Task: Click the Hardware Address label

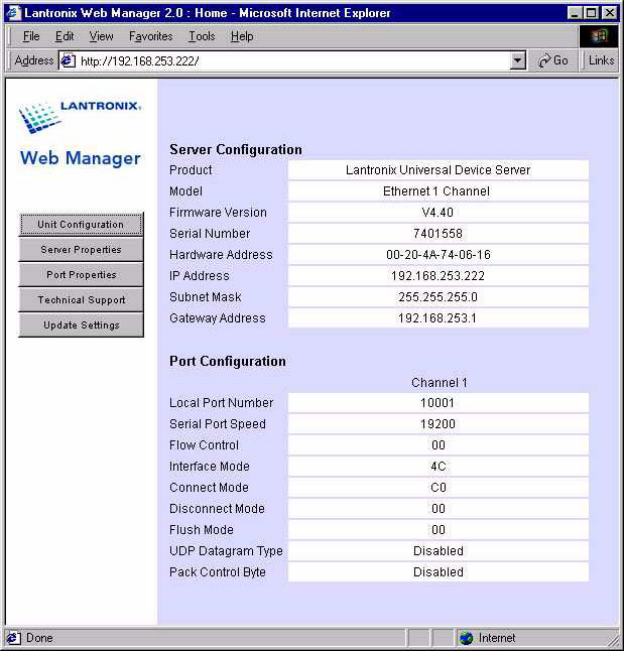Action: pos(221,255)
